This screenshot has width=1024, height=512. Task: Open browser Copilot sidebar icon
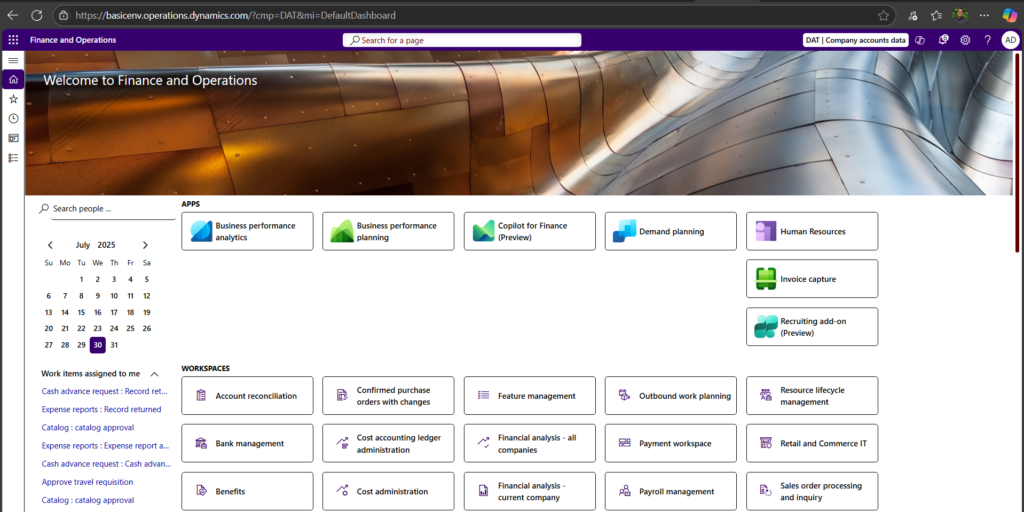[x=1011, y=15]
